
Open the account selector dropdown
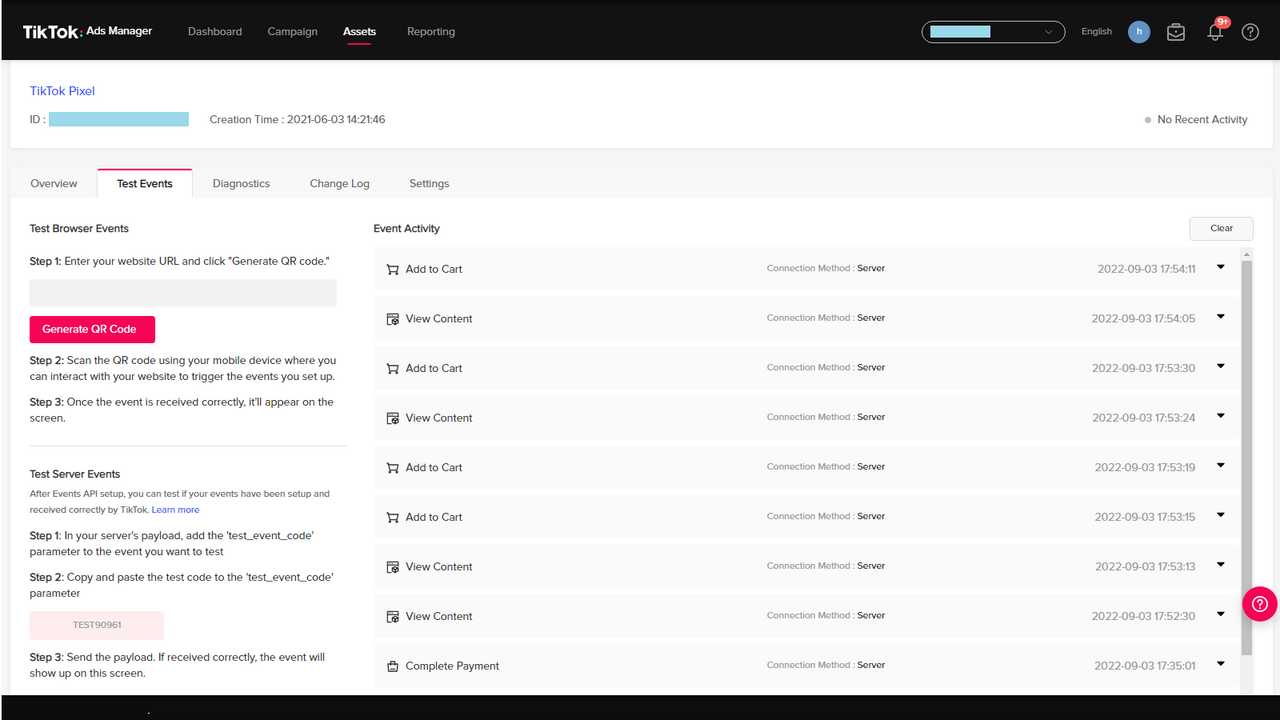pos(993,31)
